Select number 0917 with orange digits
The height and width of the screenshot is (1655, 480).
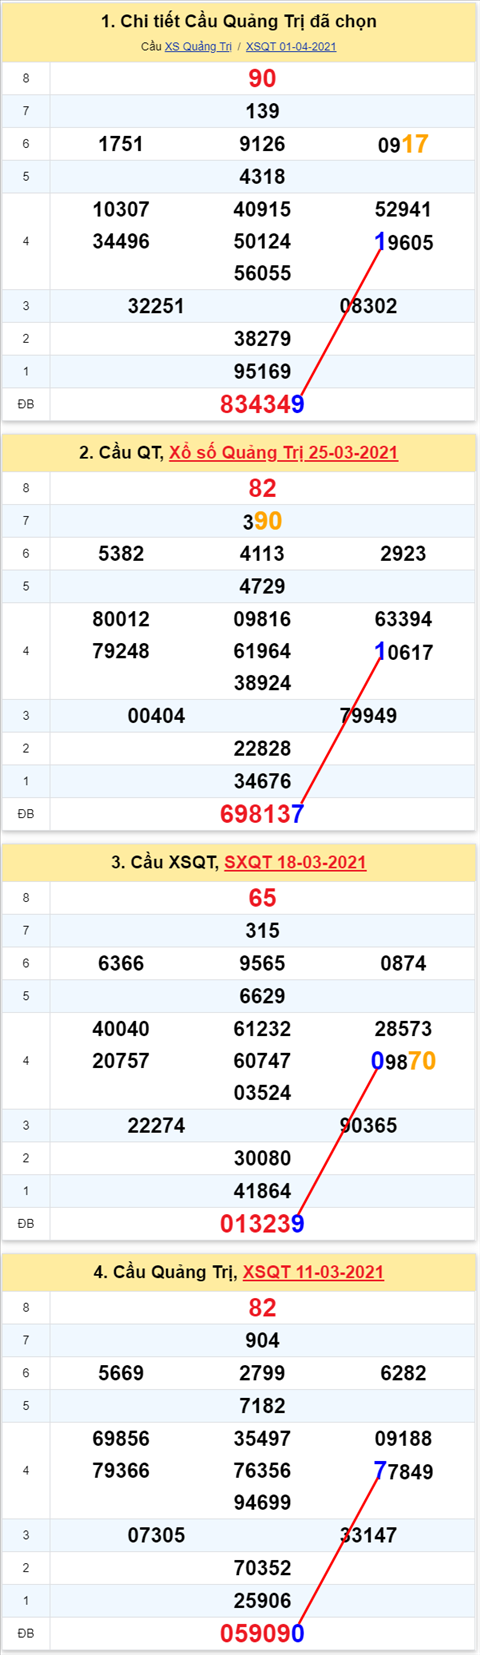tap(403, 145)
